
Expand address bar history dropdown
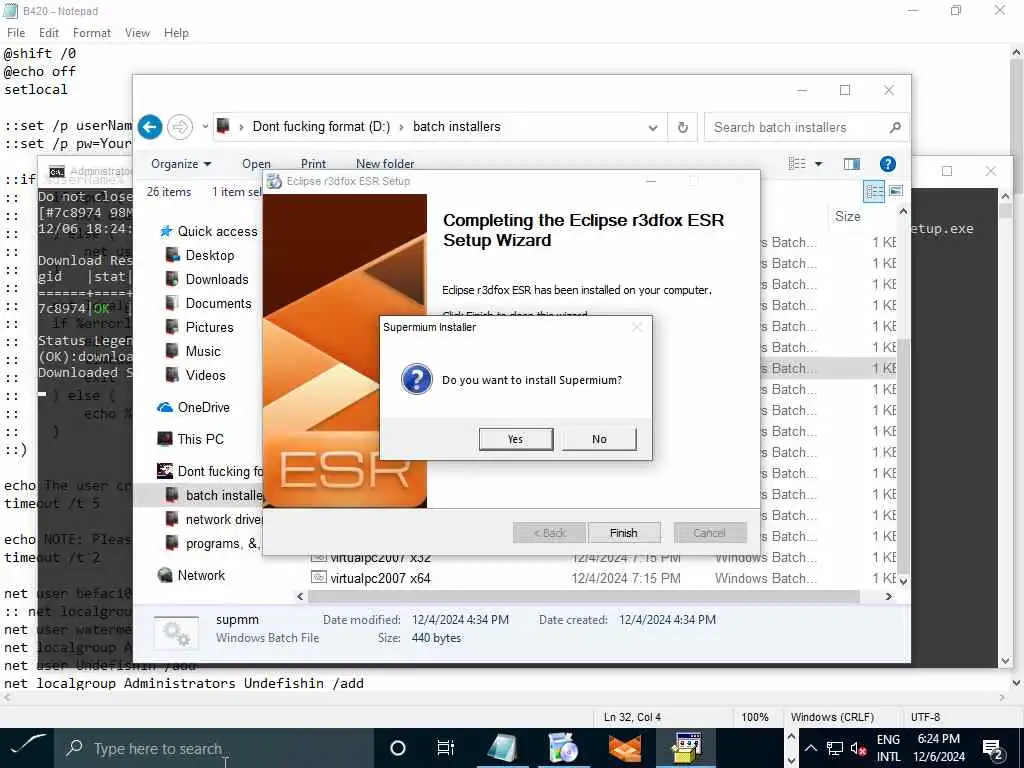coord(652,127)
